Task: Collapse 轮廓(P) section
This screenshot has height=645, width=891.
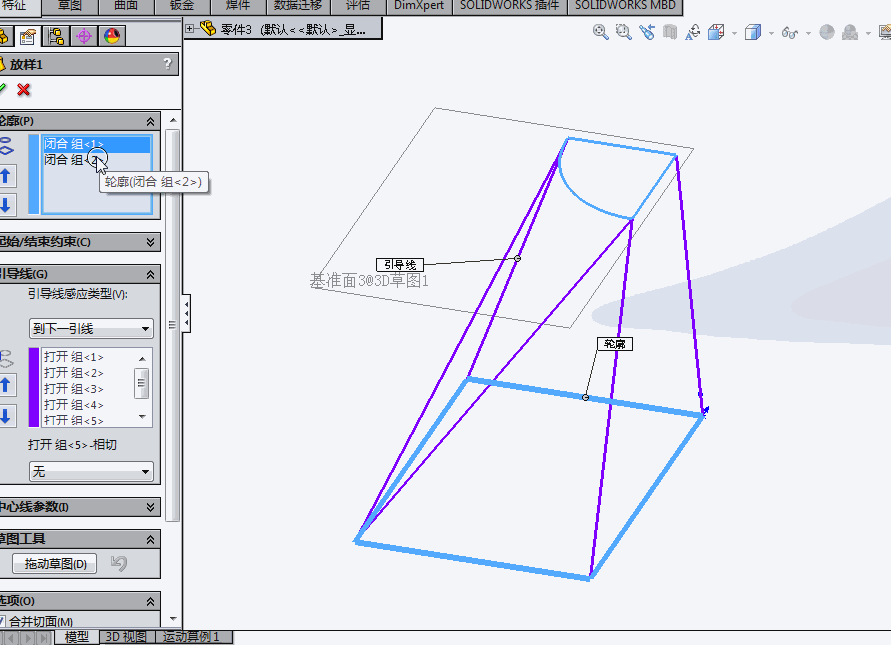Action: click(150, 122)
